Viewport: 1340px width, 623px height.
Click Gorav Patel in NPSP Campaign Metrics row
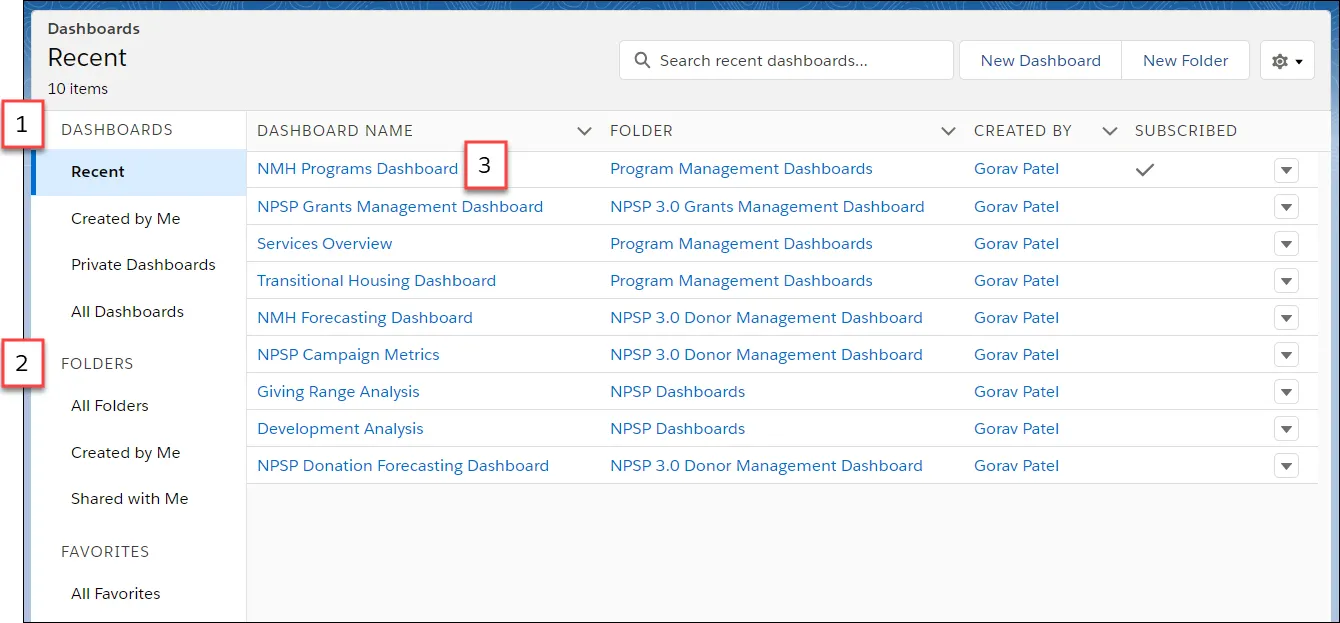tap(1016, 355)
